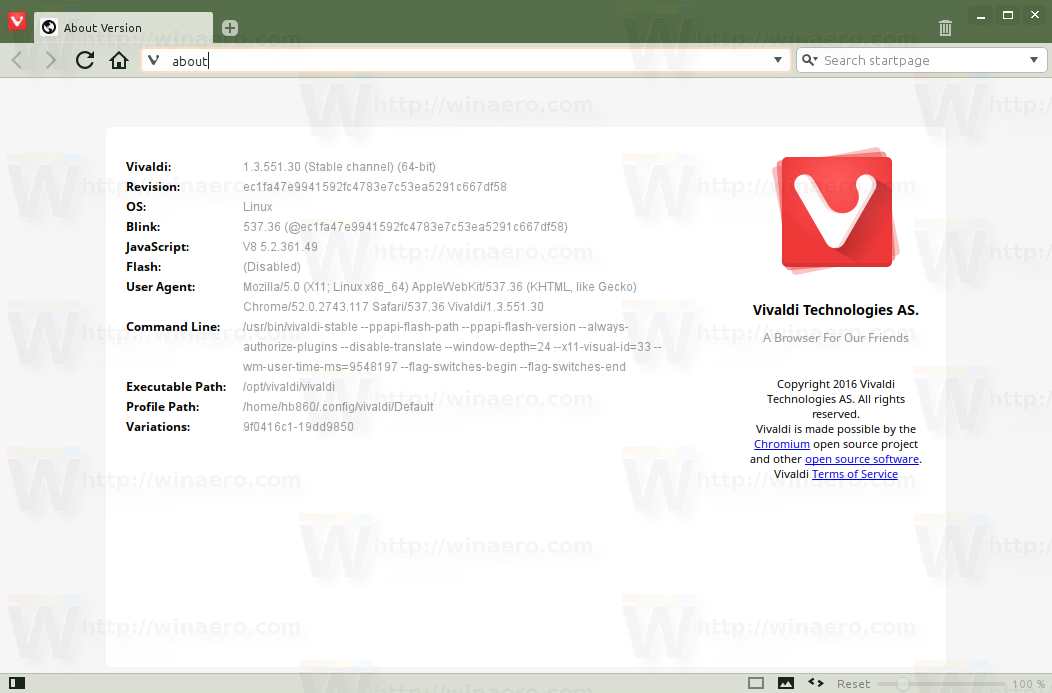Click the Revision hash value

pyautogui.click(x=374, y=186)
